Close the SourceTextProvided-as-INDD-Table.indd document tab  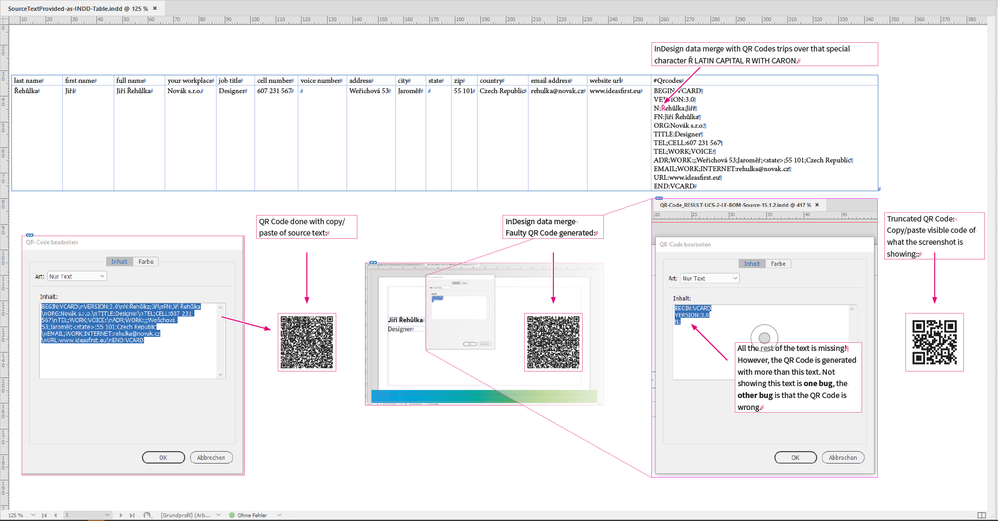(x=155, y=8)
